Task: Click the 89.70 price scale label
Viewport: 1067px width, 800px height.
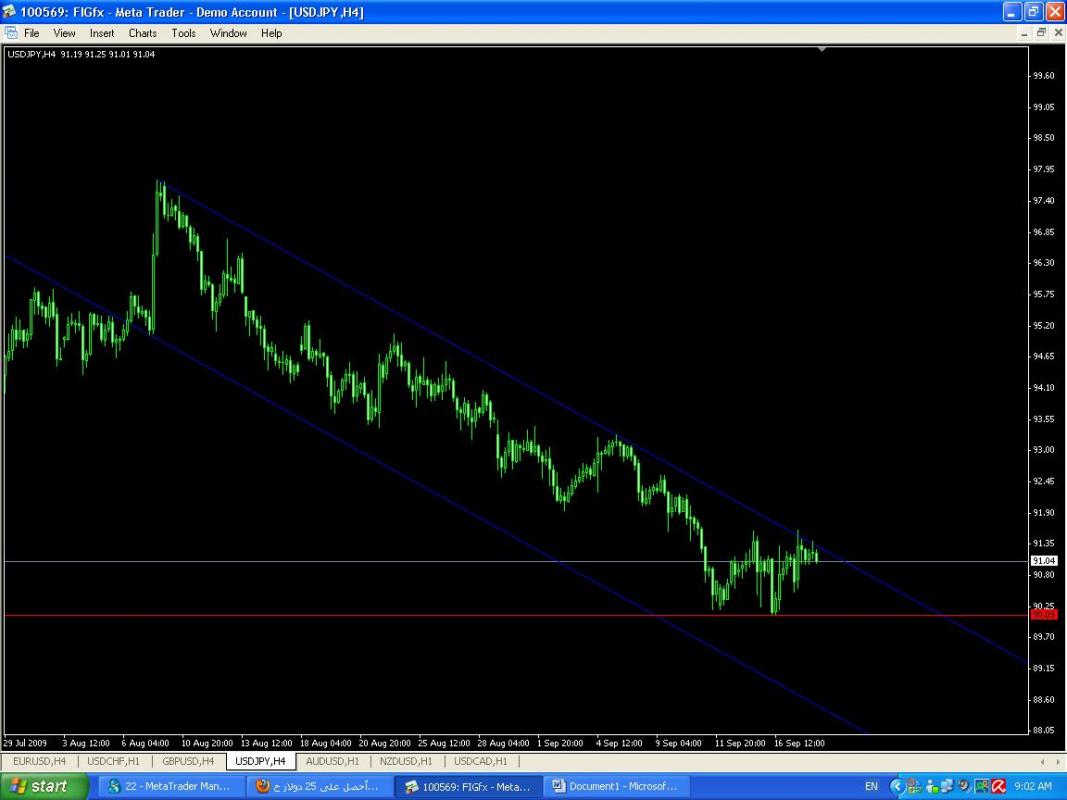Action: pos(1044,636)
